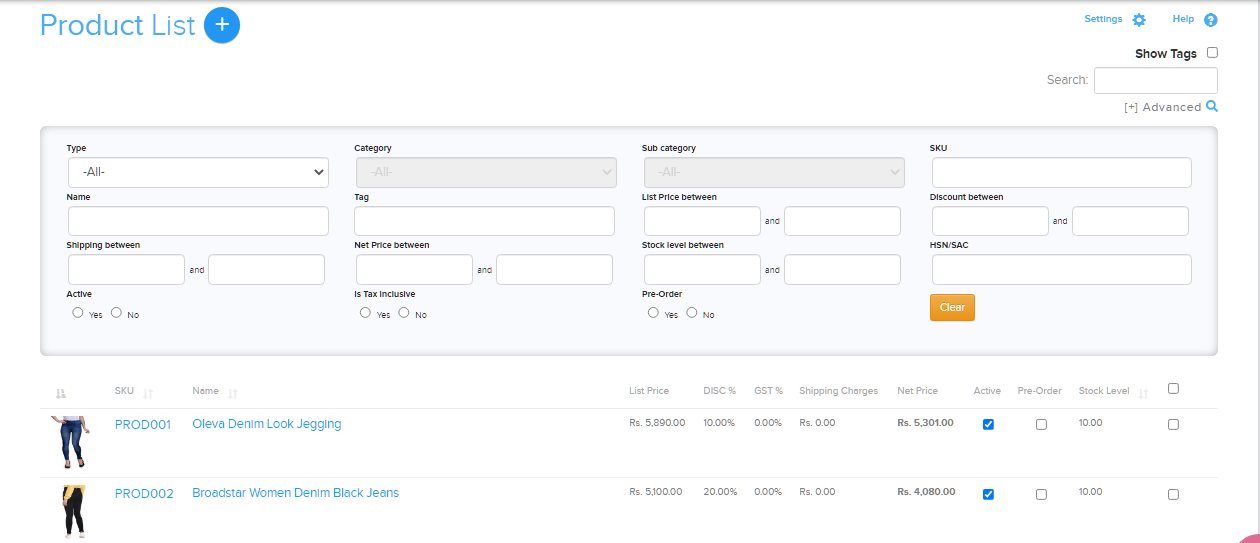Uncheck Active for Oleva Denim Look Jegging
Screen dimensions: 1260x543
pos(988,424)
